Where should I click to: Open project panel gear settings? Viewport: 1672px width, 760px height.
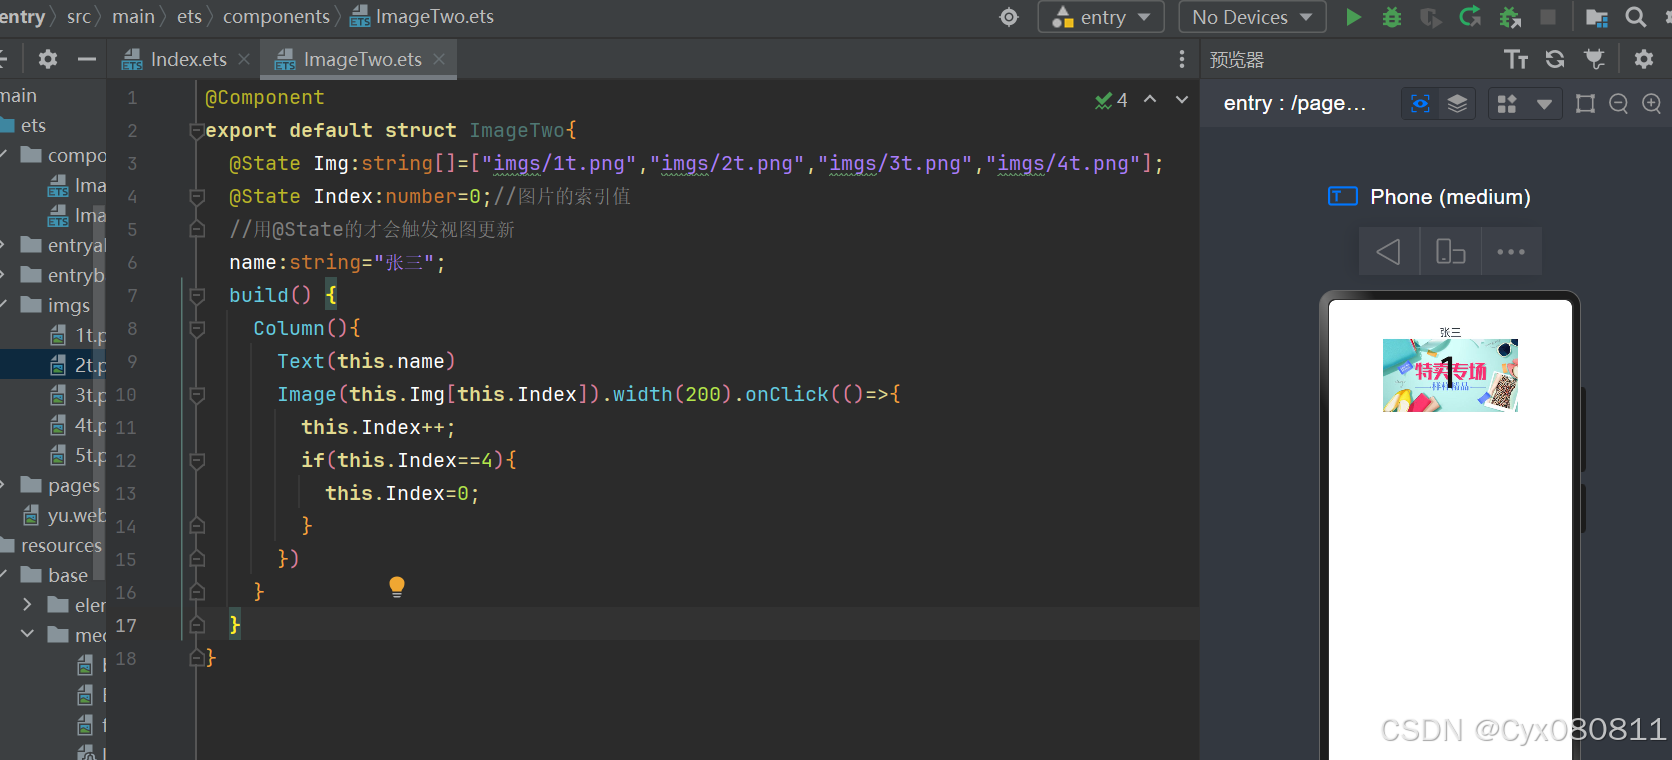[47, 59]
